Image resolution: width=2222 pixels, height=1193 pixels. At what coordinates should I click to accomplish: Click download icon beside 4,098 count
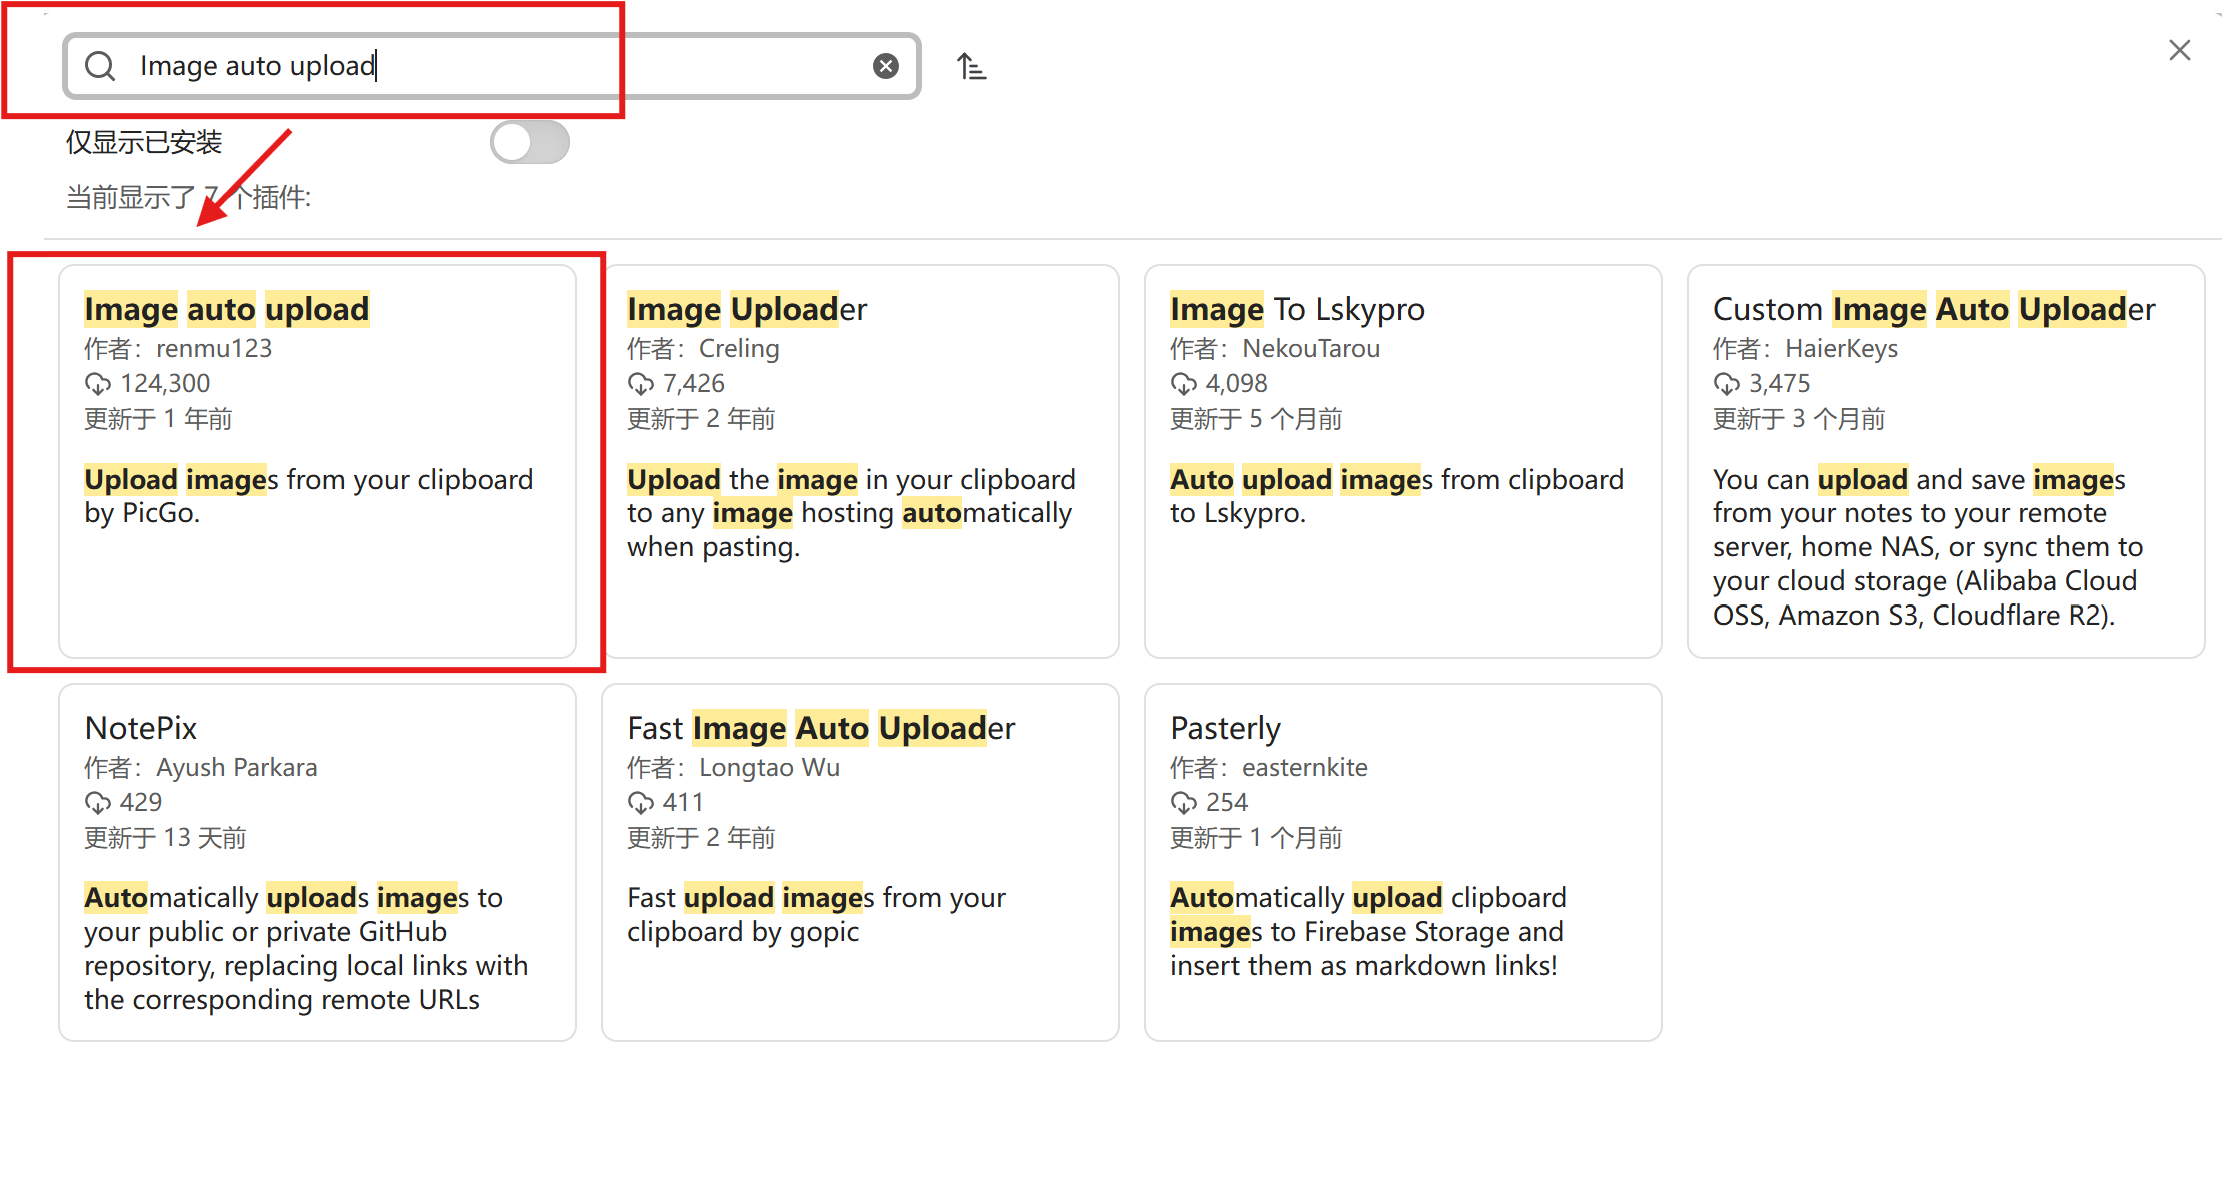click(1183, 384)
